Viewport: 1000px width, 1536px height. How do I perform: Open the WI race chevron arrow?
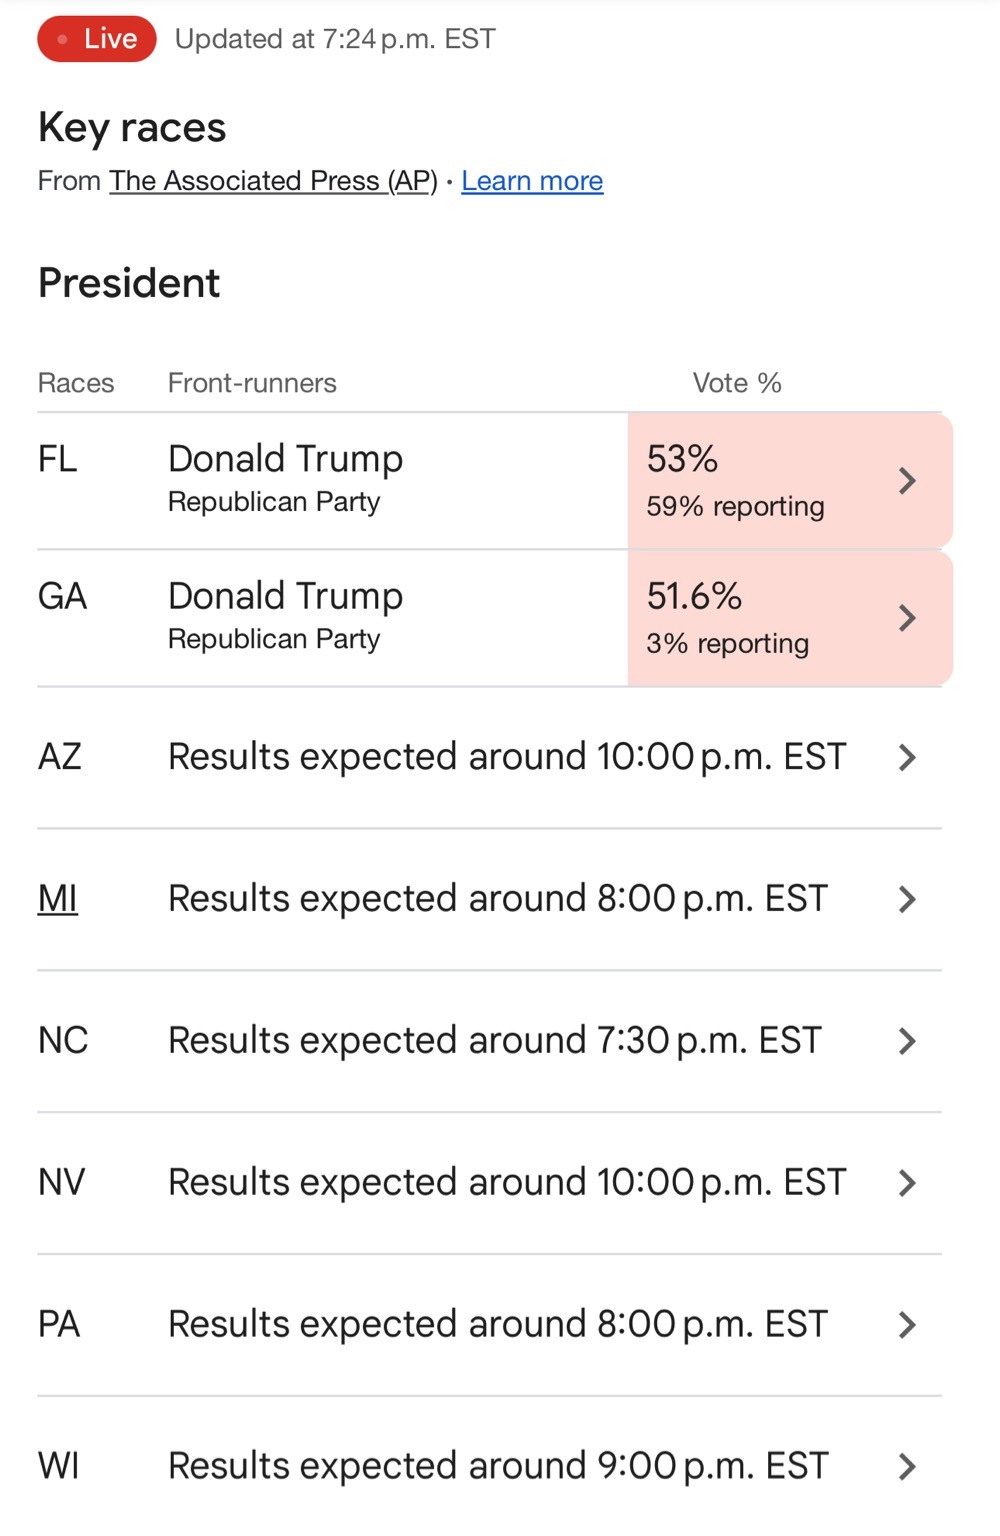[x=907, y=1468]
